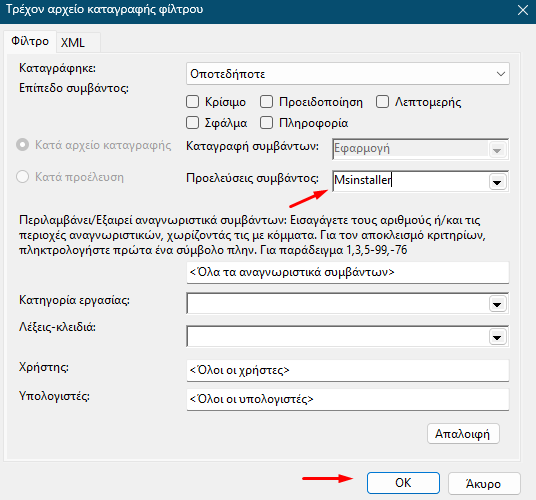Click the Απαλοιφή clear button
This screenshot has width=536, height=500.
click(x=463, y=434)
